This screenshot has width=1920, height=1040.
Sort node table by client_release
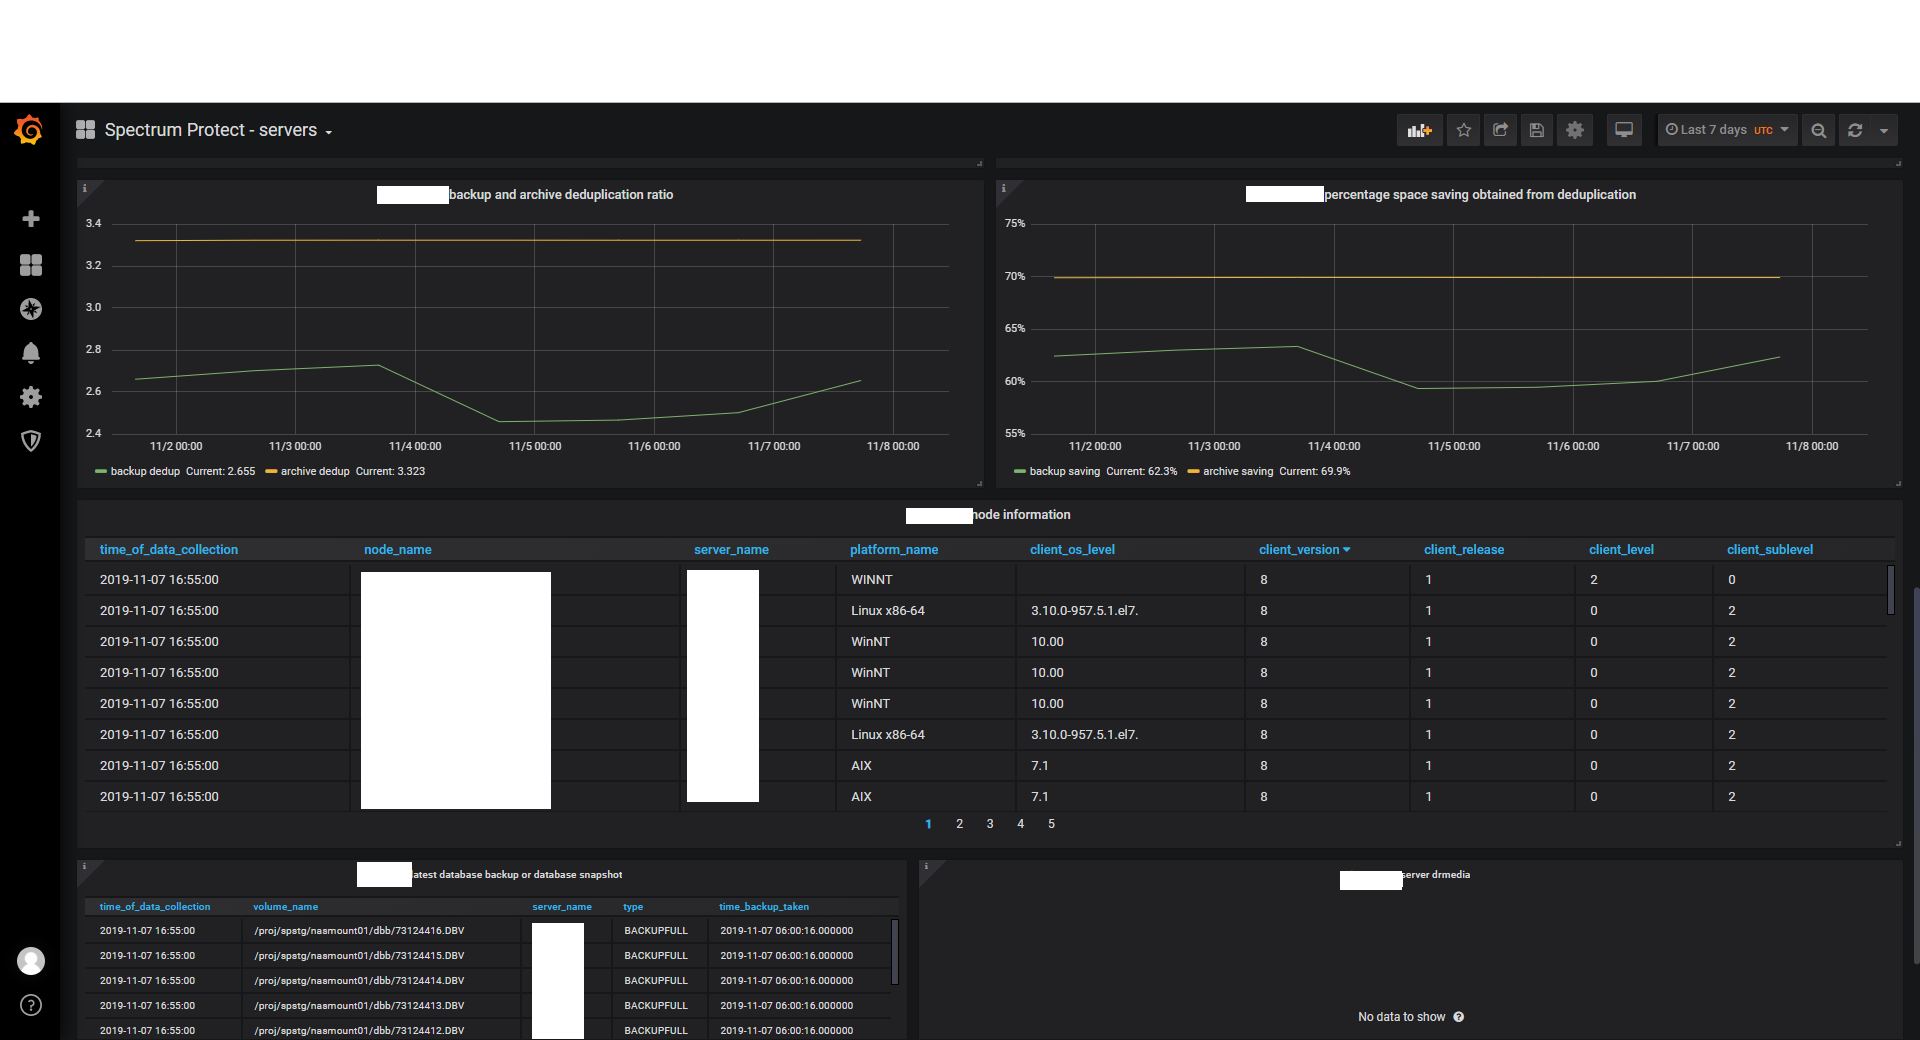(1464, 550)
